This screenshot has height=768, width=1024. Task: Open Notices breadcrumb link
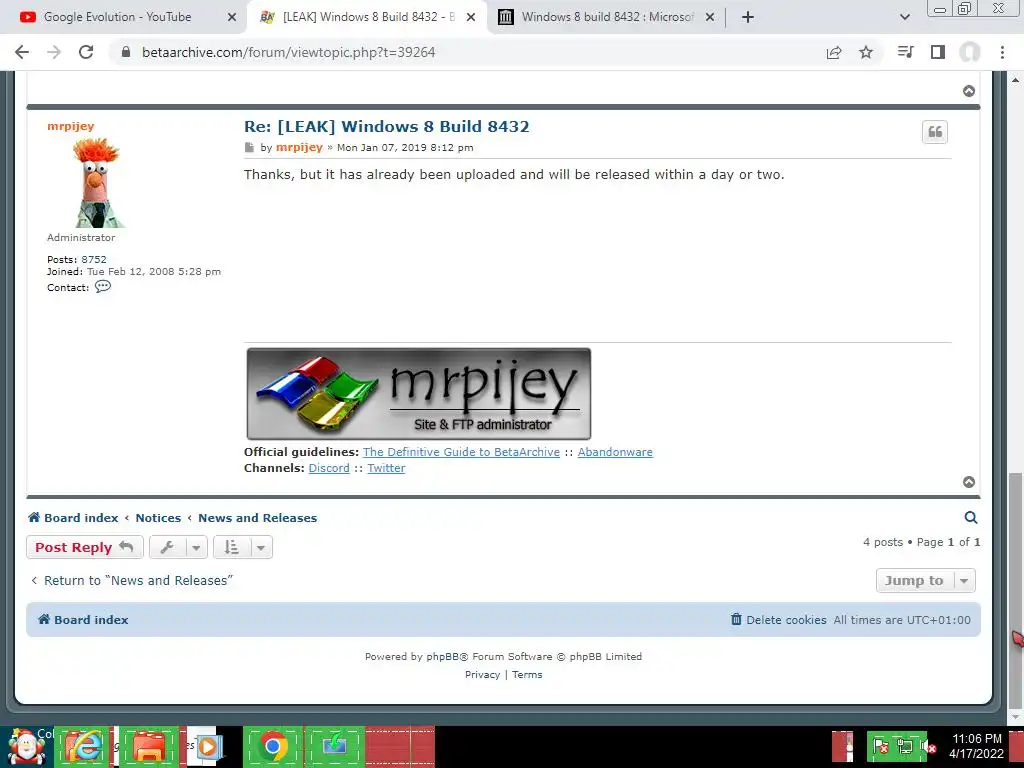point(158,518)
